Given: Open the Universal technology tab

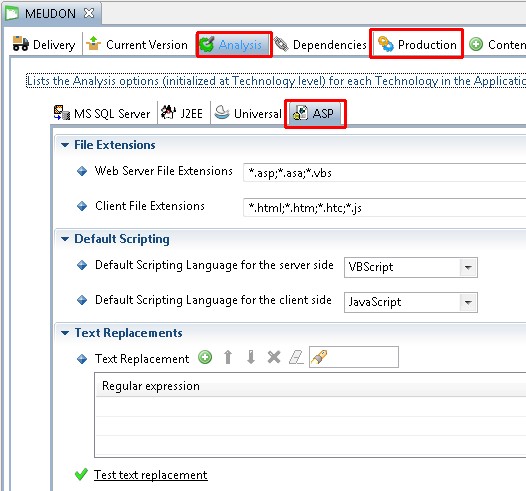Looking at the screenshot, I should click(248, 113).
